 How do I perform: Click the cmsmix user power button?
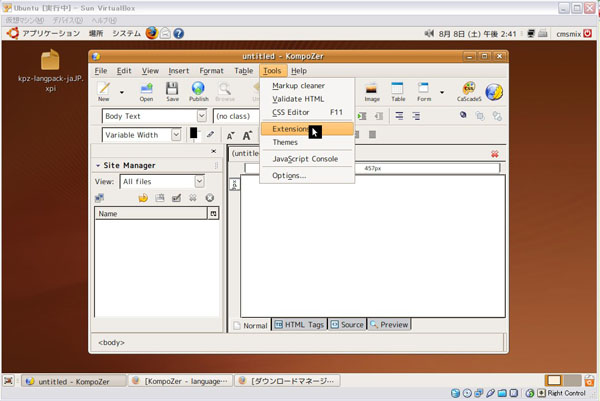pos(587,34)
